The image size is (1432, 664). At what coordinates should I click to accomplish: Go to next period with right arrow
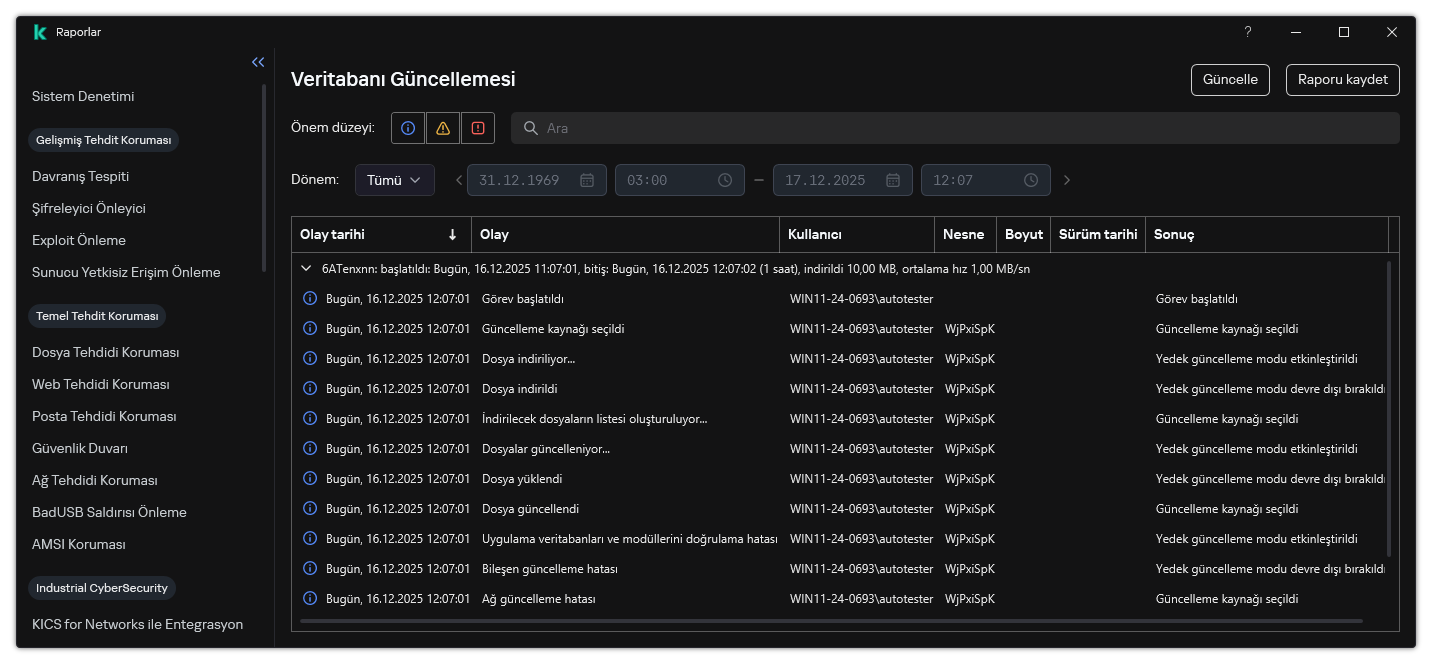point(1067,180)
